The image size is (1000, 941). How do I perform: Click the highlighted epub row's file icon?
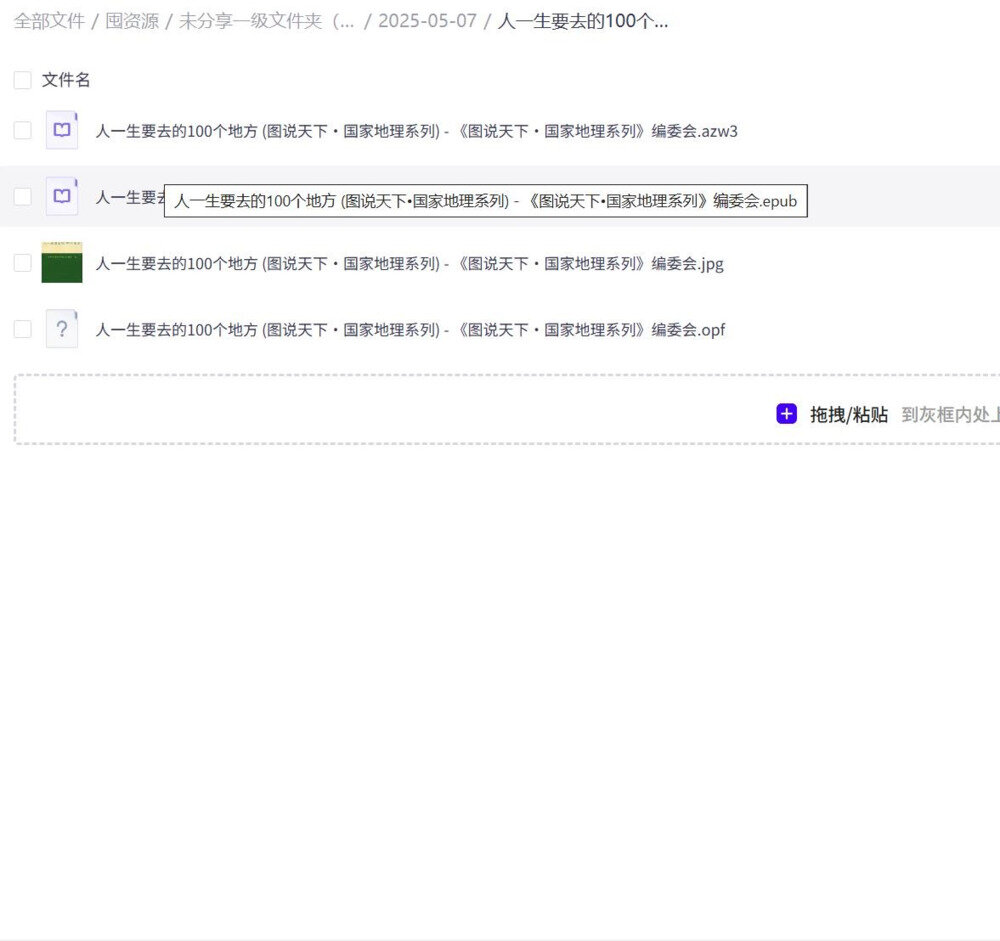point(61,197)
